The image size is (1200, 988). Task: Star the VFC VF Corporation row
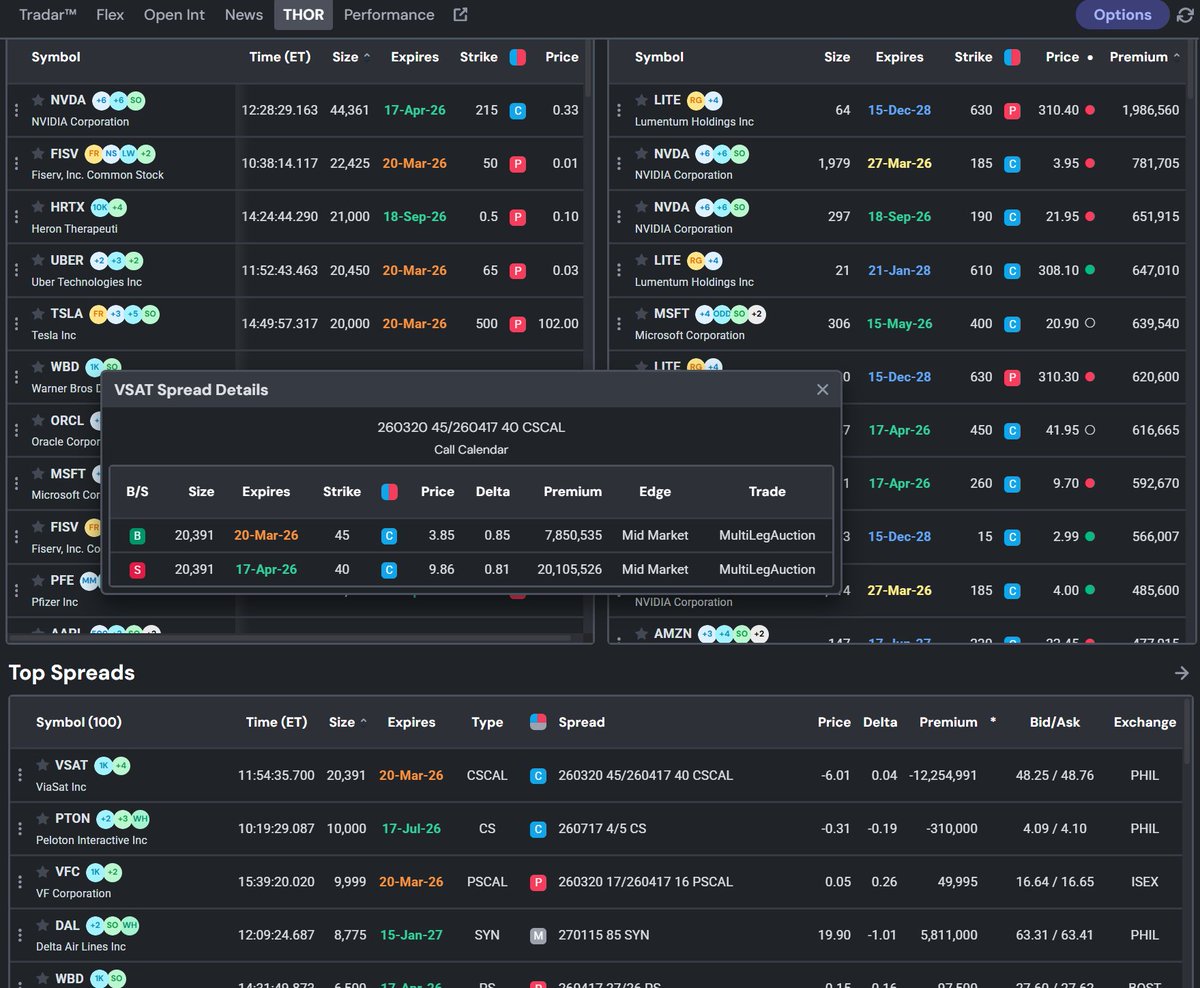pyautogui.click(x=43, y=872)
